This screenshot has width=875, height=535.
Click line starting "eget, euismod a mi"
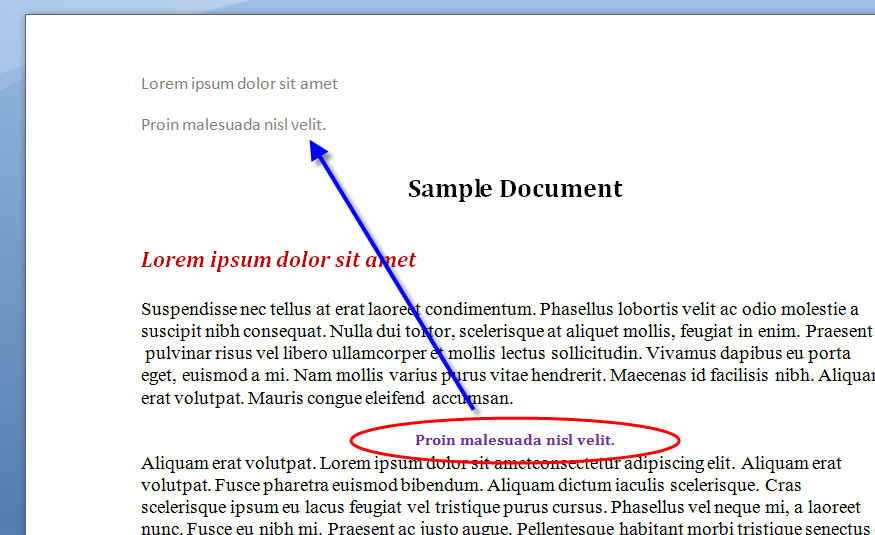tap(508, 375)
